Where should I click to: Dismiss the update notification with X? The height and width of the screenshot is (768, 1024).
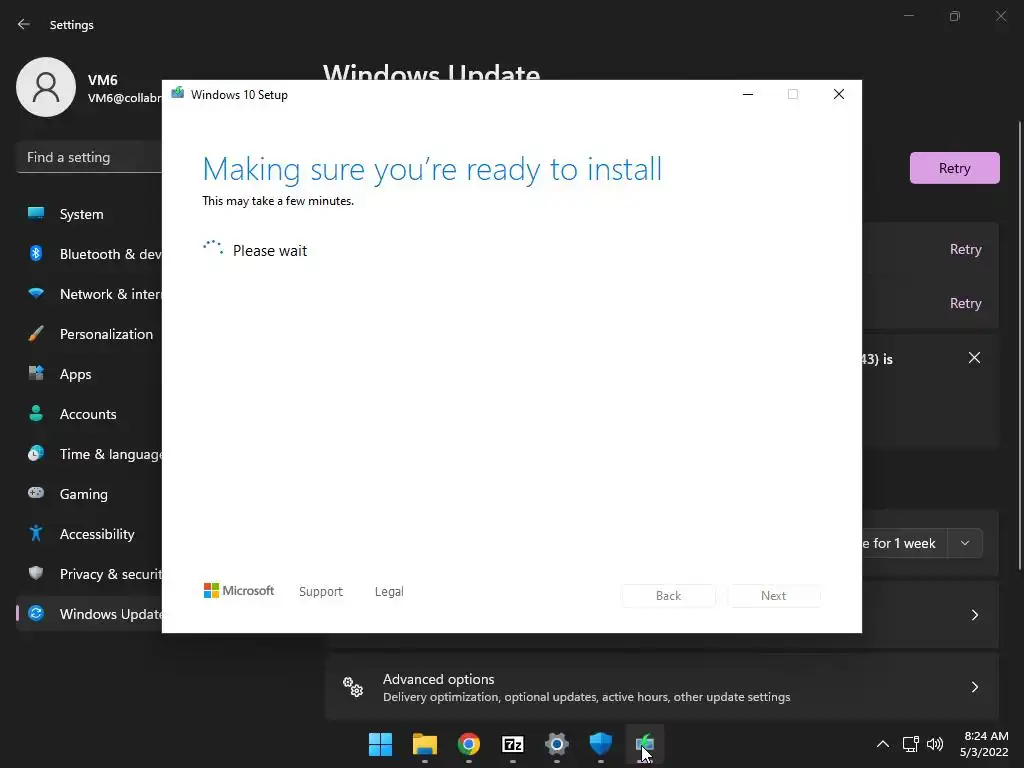click(x=974, y=358)
